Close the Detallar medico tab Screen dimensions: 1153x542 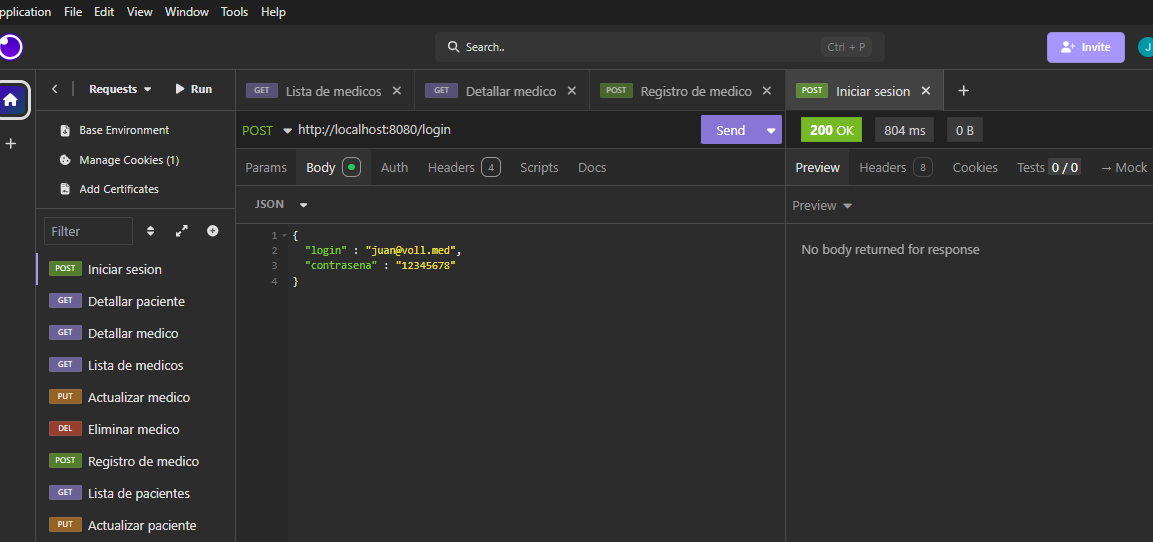click(x=571, y=91)
